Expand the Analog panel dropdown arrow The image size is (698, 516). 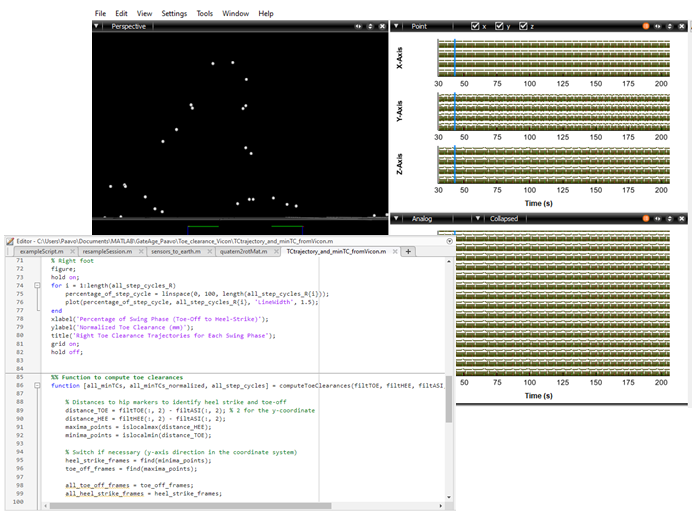pyautogui.click(x=396, y=219)
